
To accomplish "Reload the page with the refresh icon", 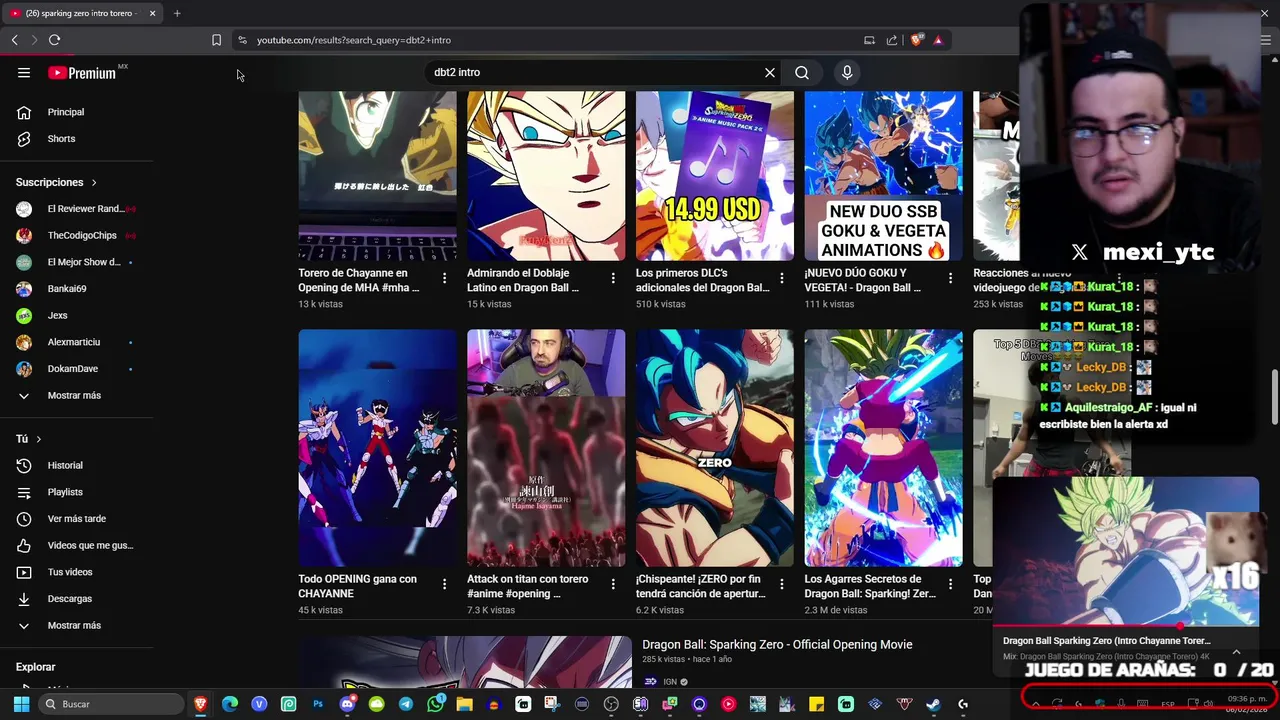I will (54, 40).
